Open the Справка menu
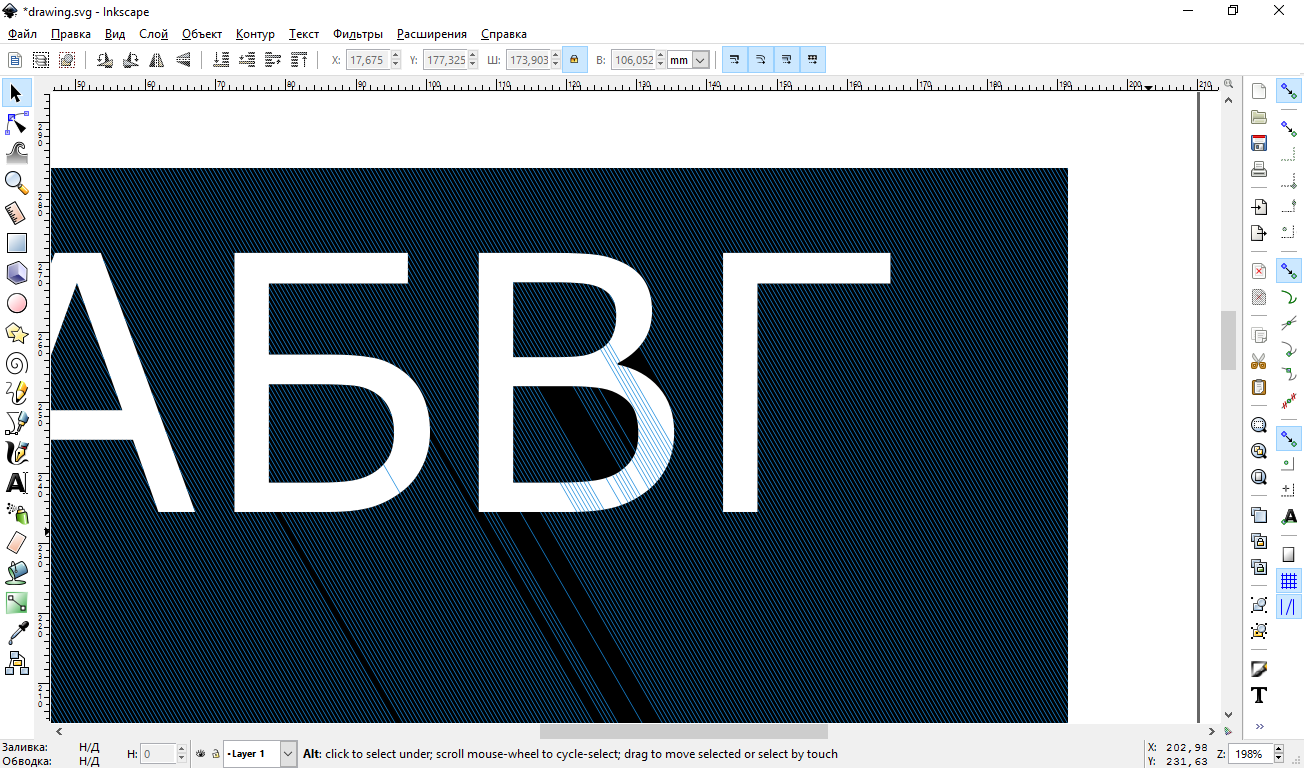Viewport: 1304px width, 768px height. point(504,34)
